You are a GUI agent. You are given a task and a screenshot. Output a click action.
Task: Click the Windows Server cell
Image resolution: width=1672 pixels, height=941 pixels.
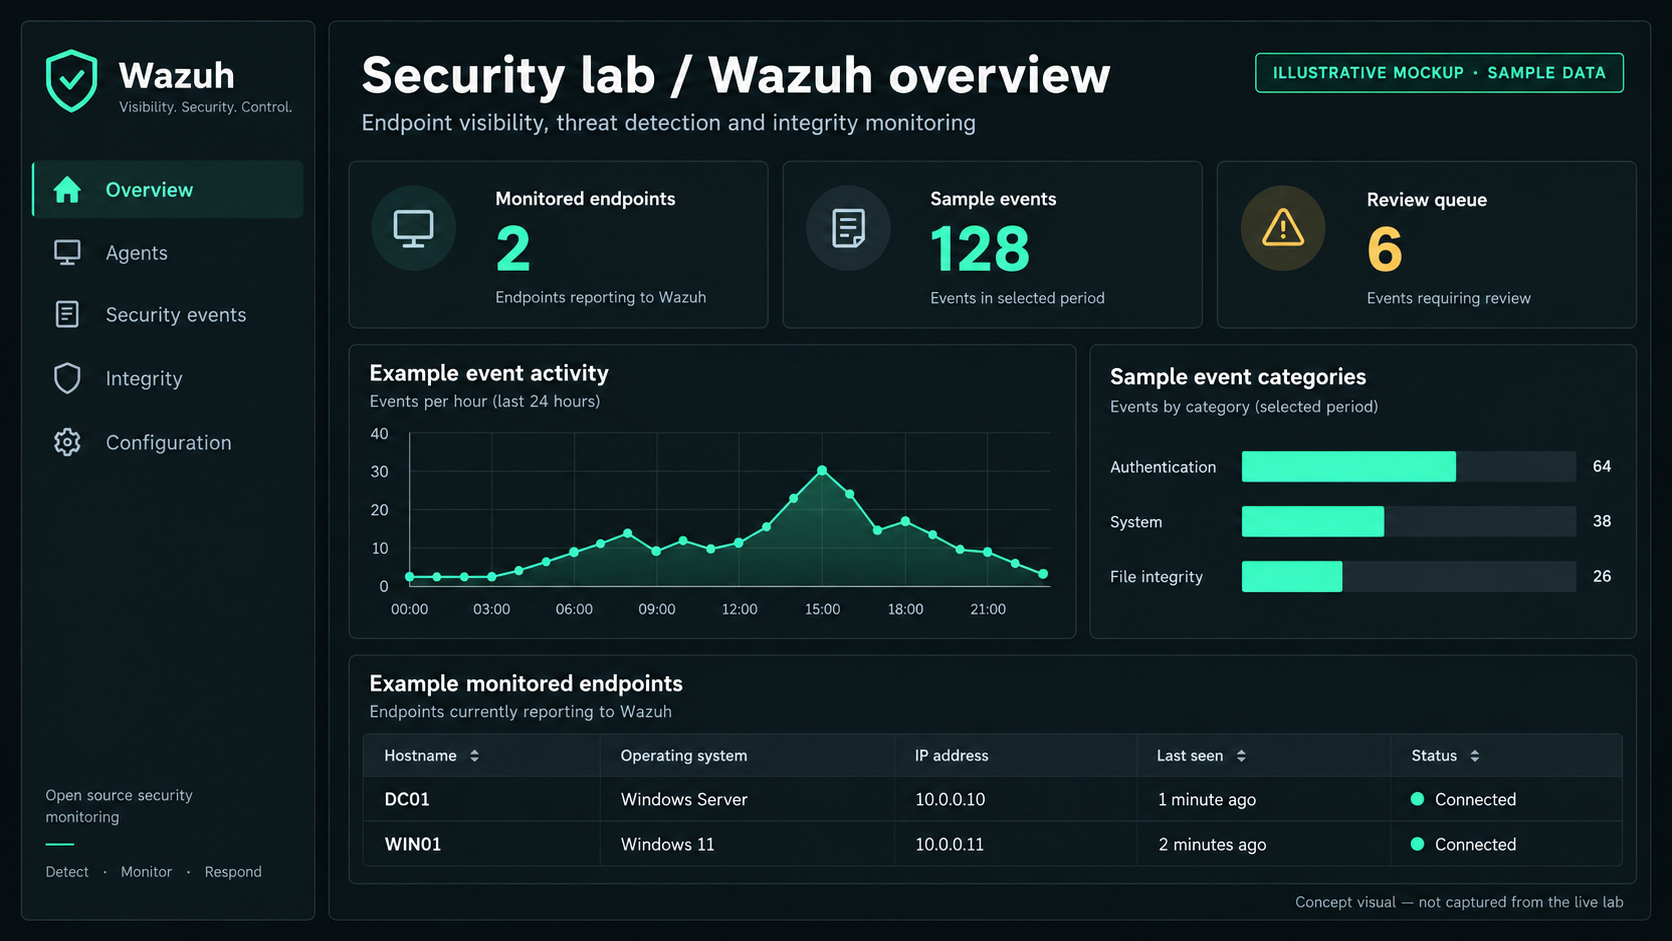pyautogui.click(x=684, y=799)
